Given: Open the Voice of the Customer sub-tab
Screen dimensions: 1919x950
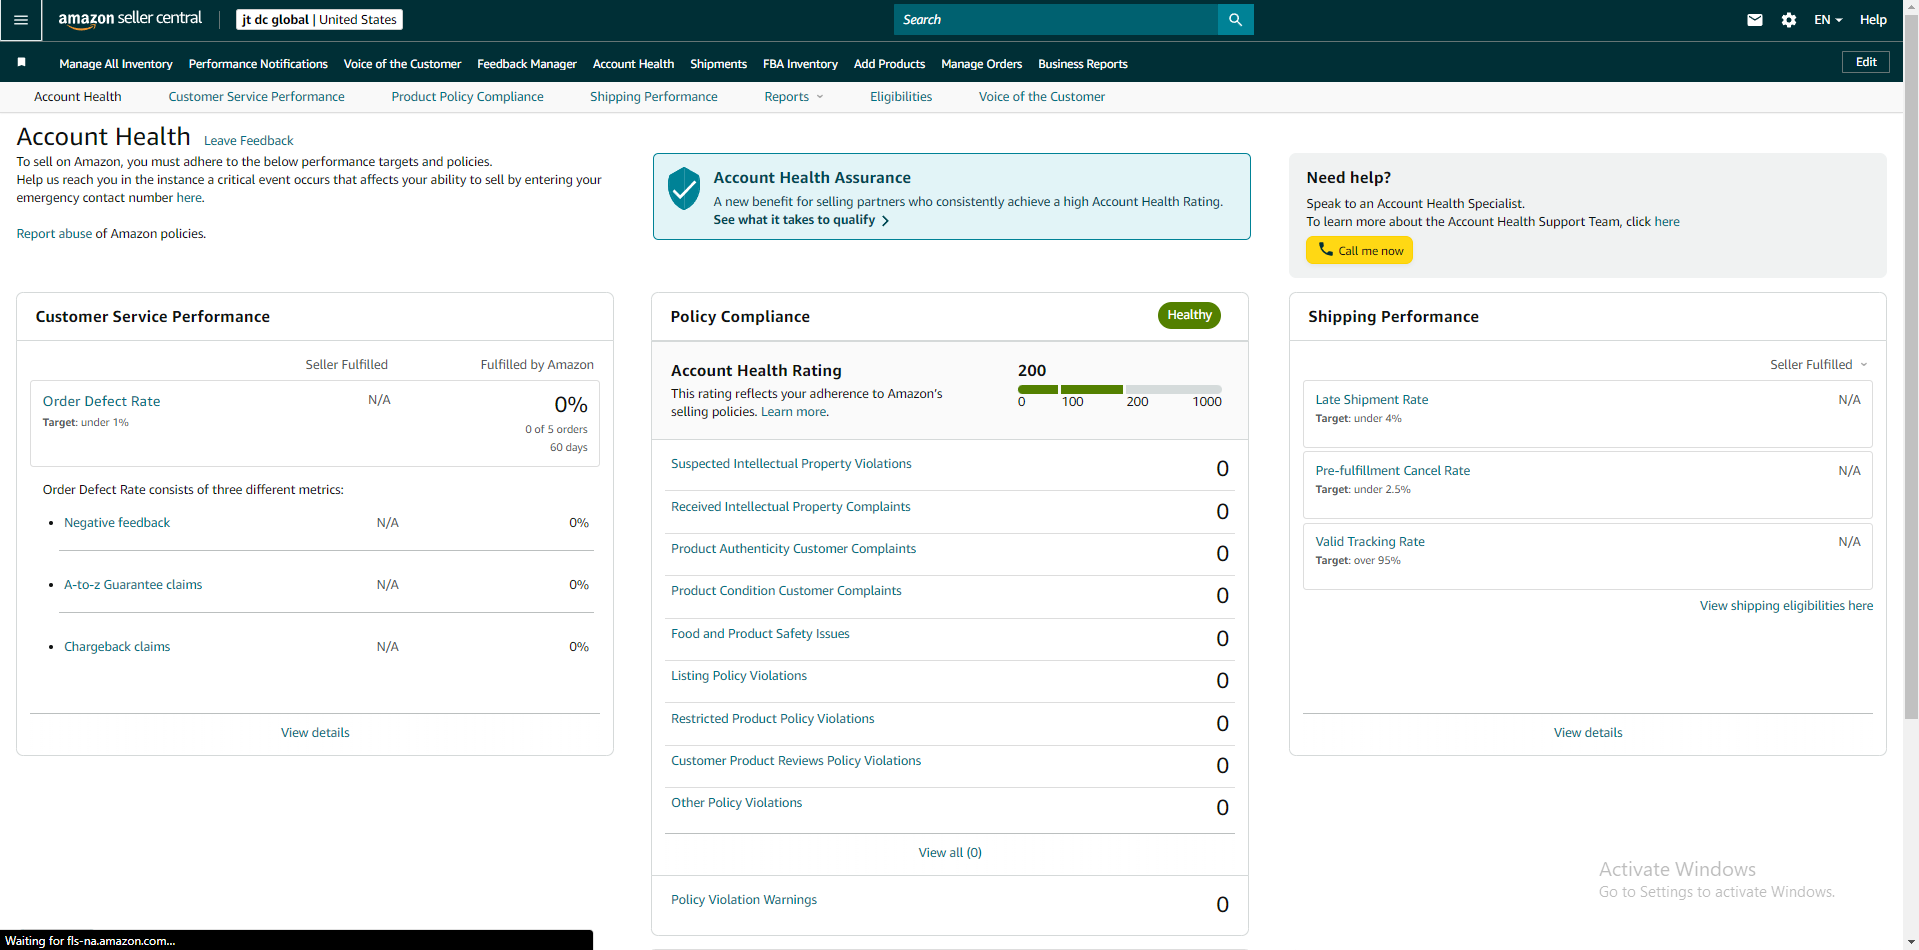Looking at the screenshot, I should [1042, 97].
